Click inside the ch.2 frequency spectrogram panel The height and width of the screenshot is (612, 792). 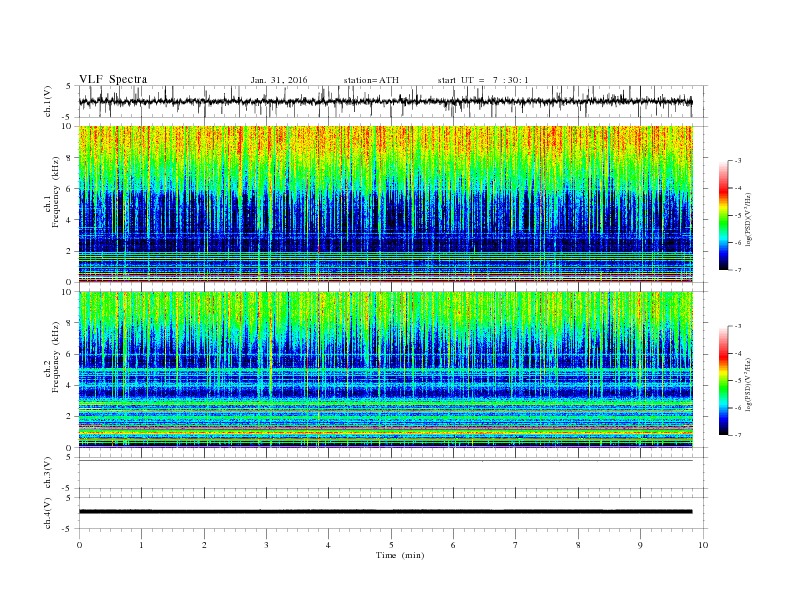pos(385,369)
